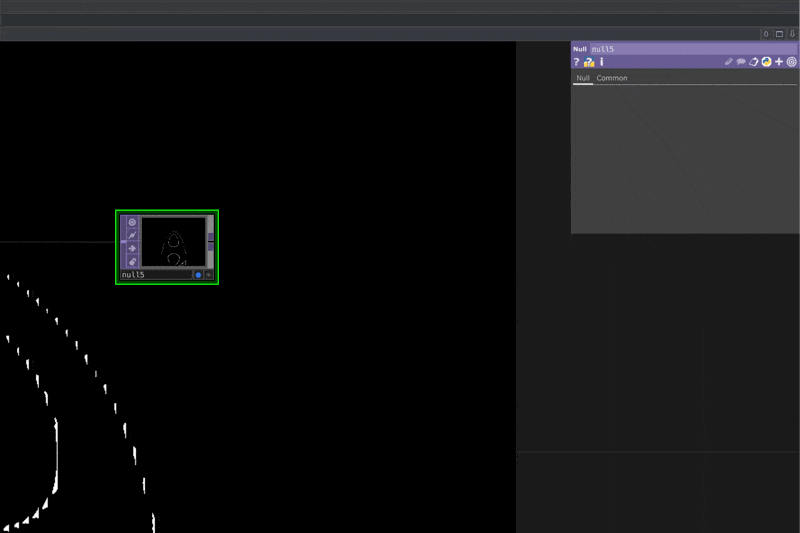This screenshot has height=533, width=800.
Task: Click the pencil edit icon in parameter header
Action: click(729, 62)
